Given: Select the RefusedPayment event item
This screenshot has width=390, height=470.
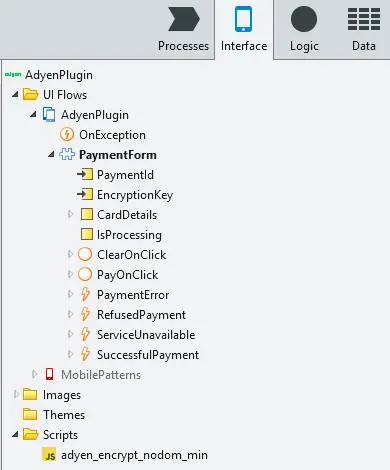Looking at the screenshot, I should tap(133, 315).
